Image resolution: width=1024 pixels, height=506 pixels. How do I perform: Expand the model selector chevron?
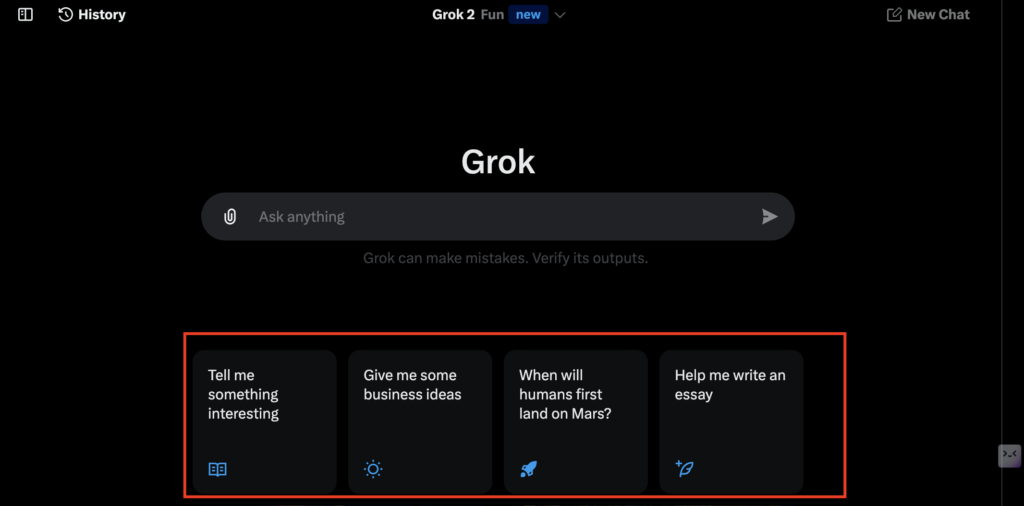[560, 15]
